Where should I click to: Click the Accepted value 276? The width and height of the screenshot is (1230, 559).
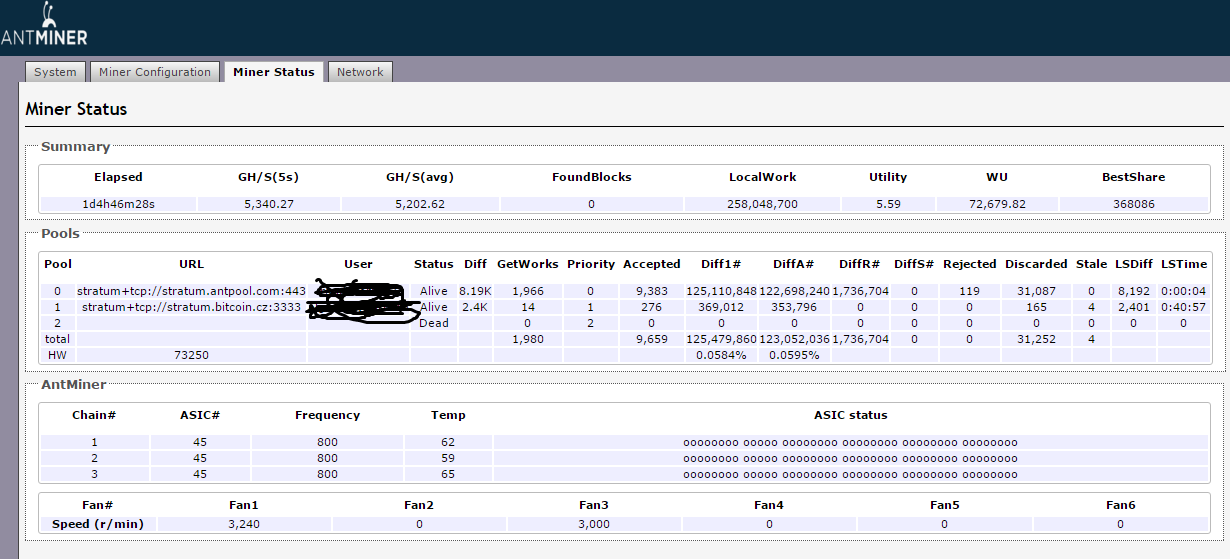(x=651, y=307)
